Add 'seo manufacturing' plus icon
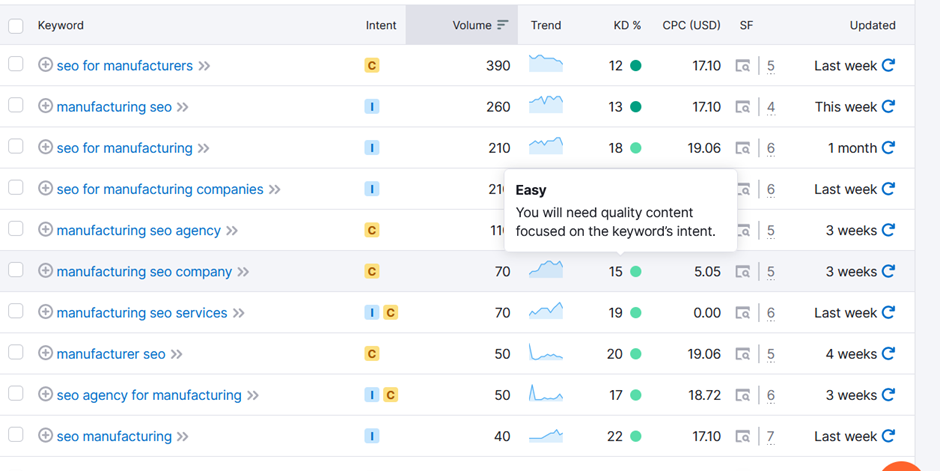The image size is (940, 471). point(46,436)
